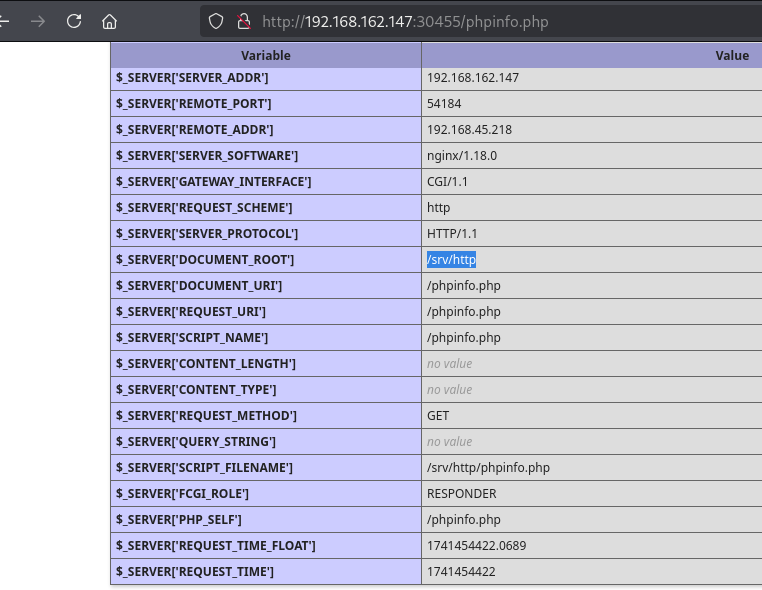The height and width of the screenshot is (590, 762).
Task: Go to the browser home page icon
Action: (109, 21)
